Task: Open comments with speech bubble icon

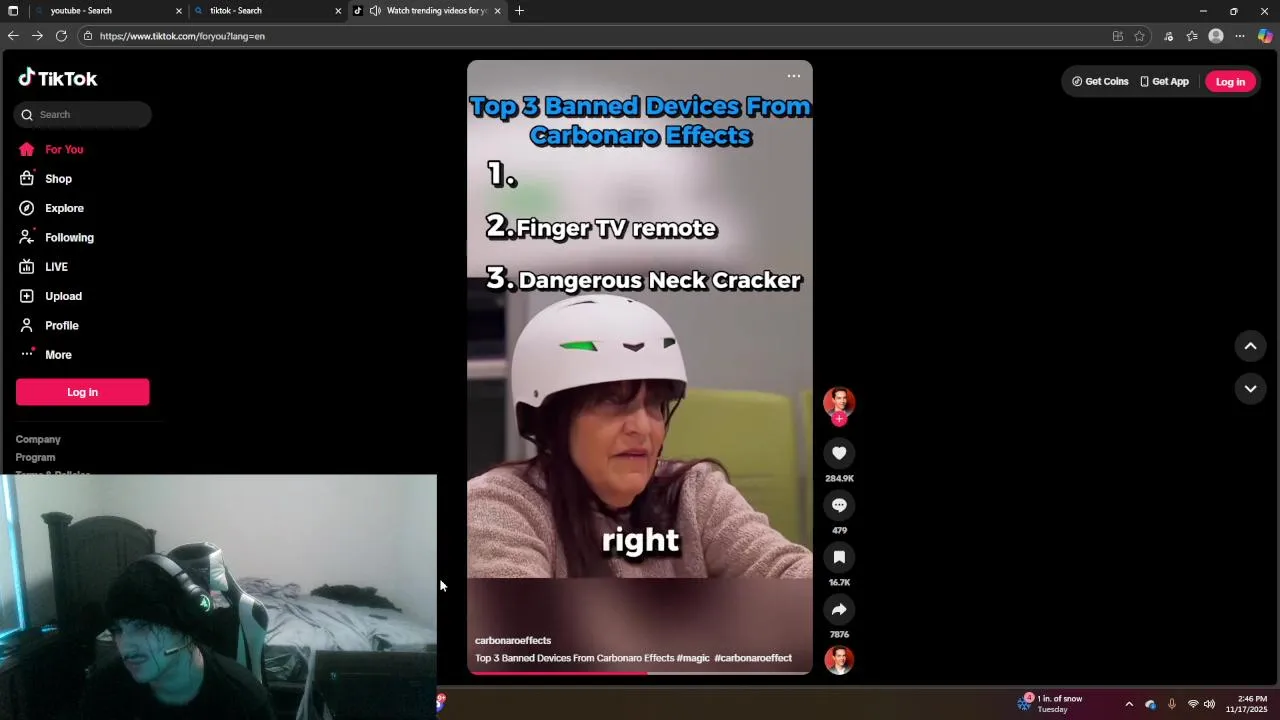Action: [x=839, y=505]
